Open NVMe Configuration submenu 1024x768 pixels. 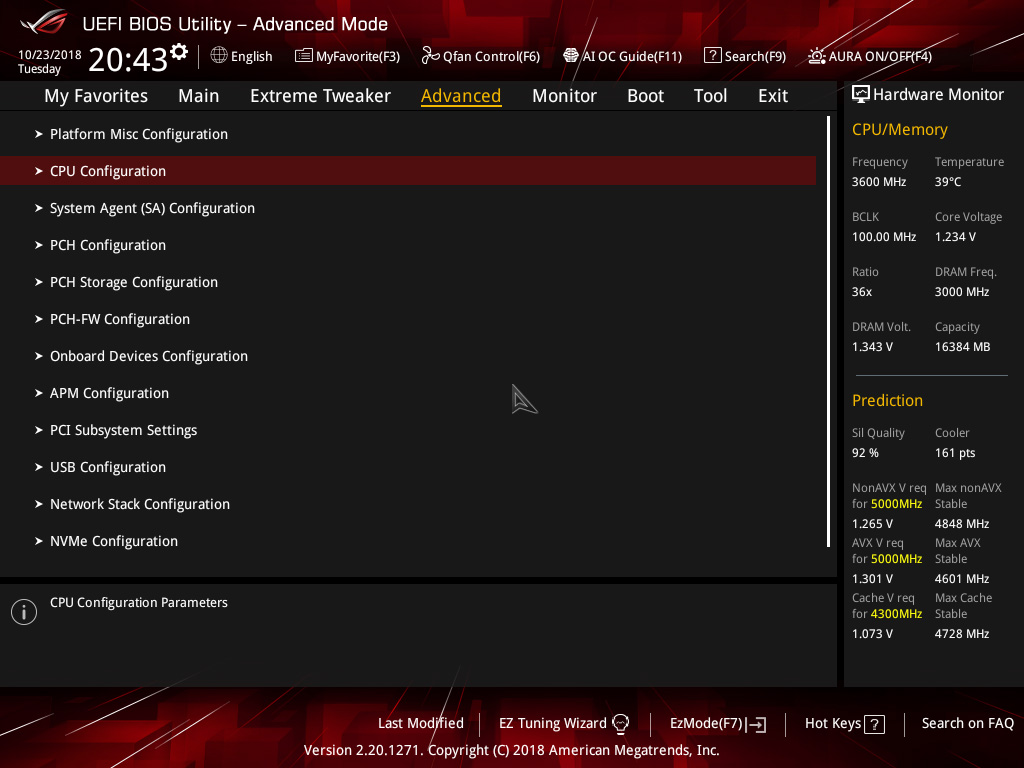[408, 541]
